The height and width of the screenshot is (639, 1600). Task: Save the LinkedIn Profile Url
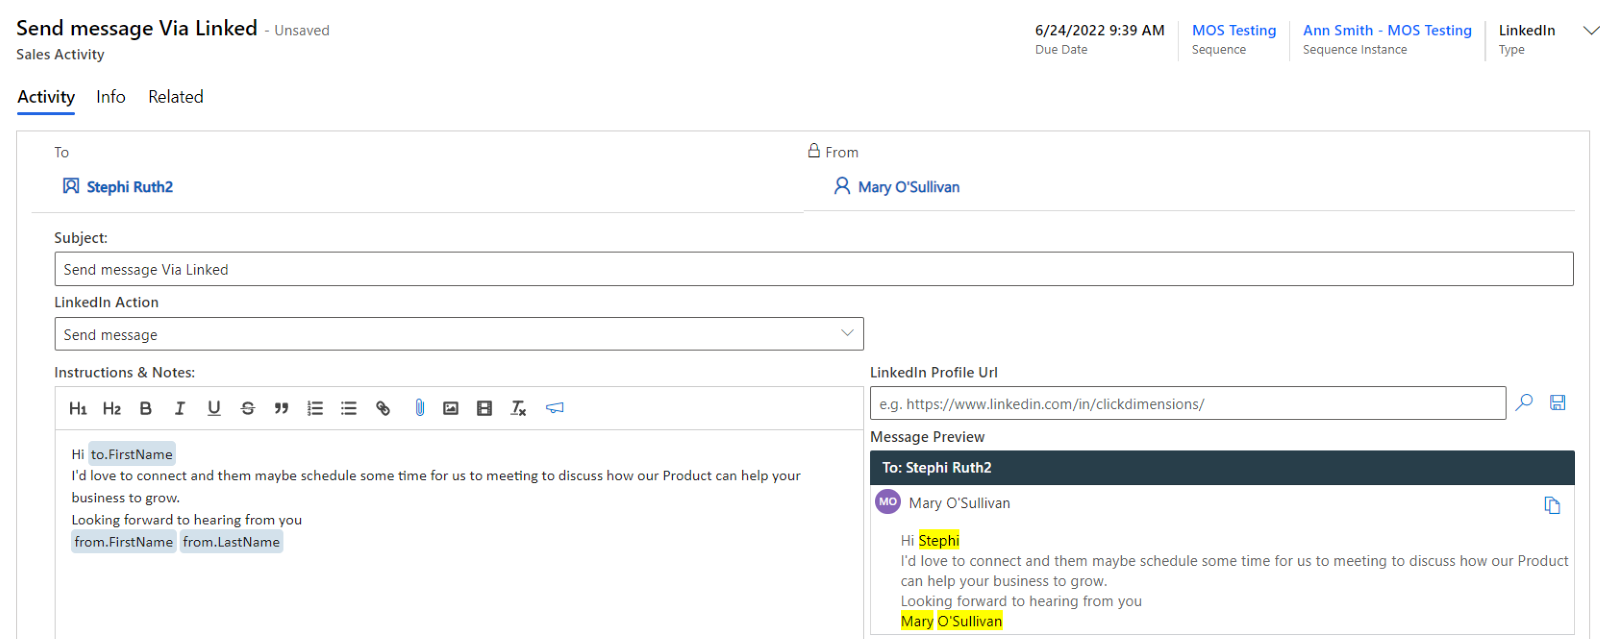(x=1558, y=402)
